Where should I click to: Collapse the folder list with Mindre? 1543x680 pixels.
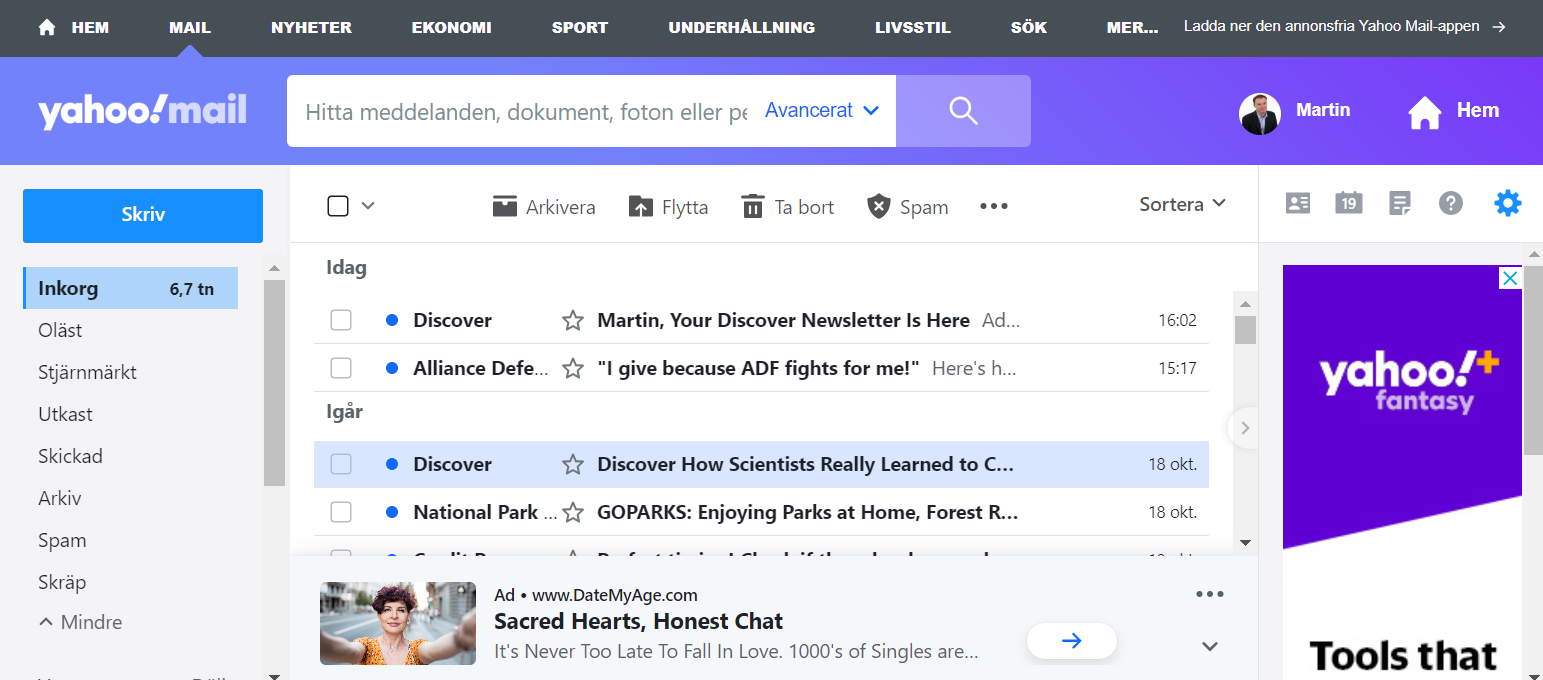(80, 622)
